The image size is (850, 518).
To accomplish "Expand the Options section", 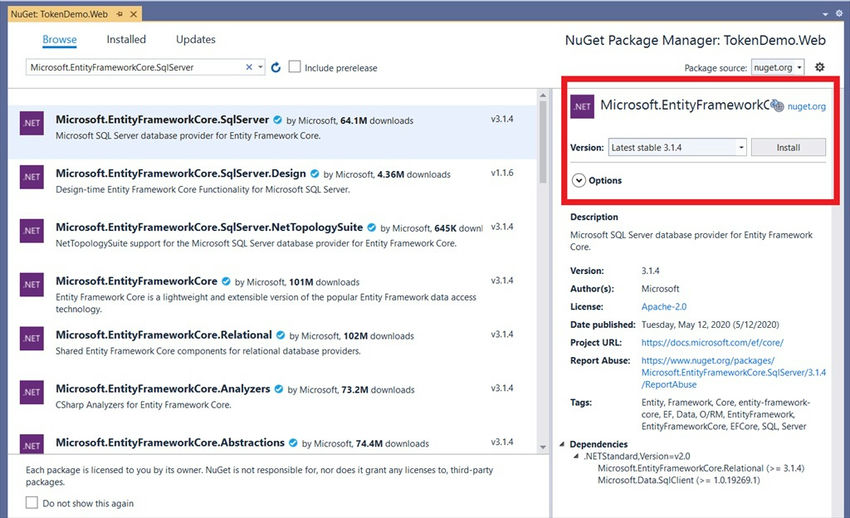I will coord(579,180).
